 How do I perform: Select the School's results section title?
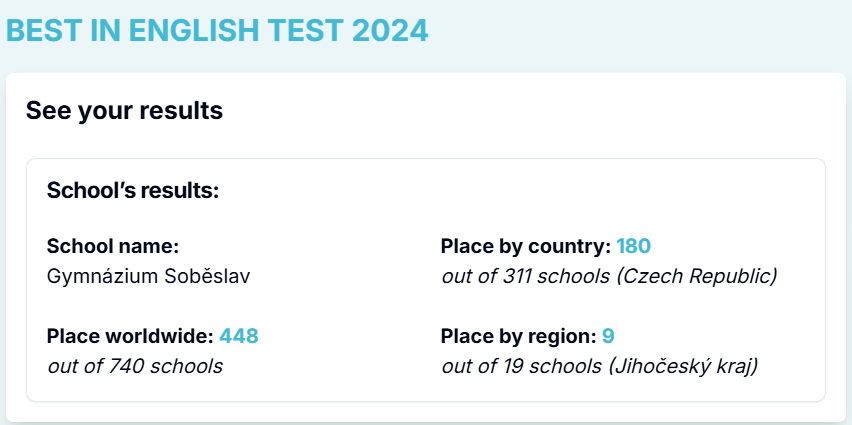pyautogui.click(x=133, y=190)
